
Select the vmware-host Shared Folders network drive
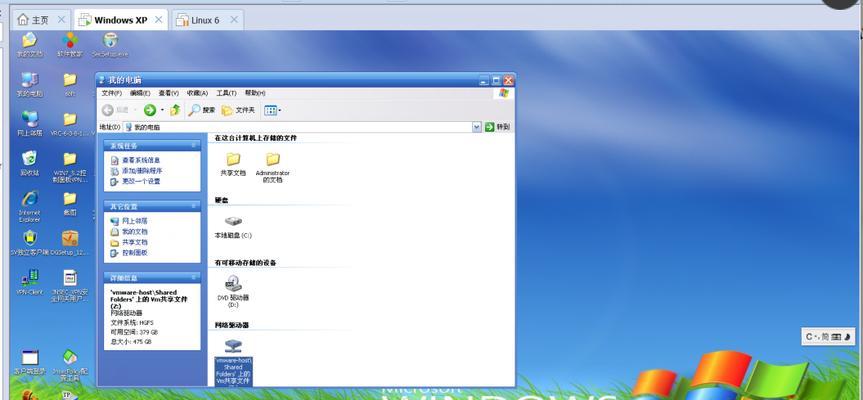click(x=233, y=361)
